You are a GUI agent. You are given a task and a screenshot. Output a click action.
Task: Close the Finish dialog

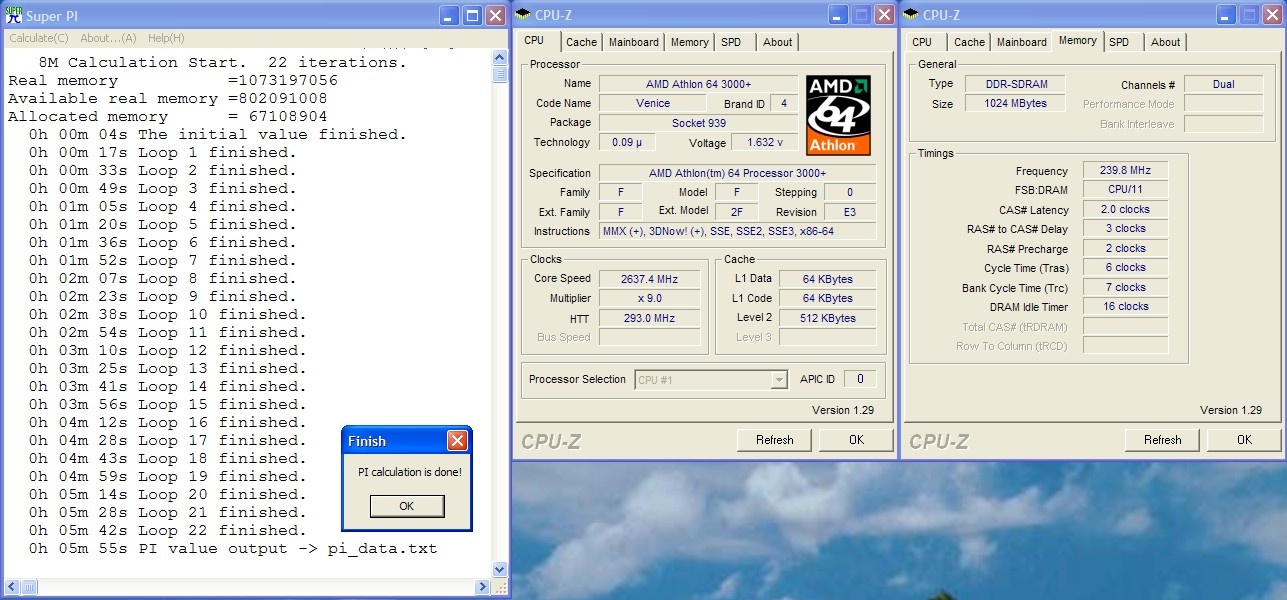[457, 441]
